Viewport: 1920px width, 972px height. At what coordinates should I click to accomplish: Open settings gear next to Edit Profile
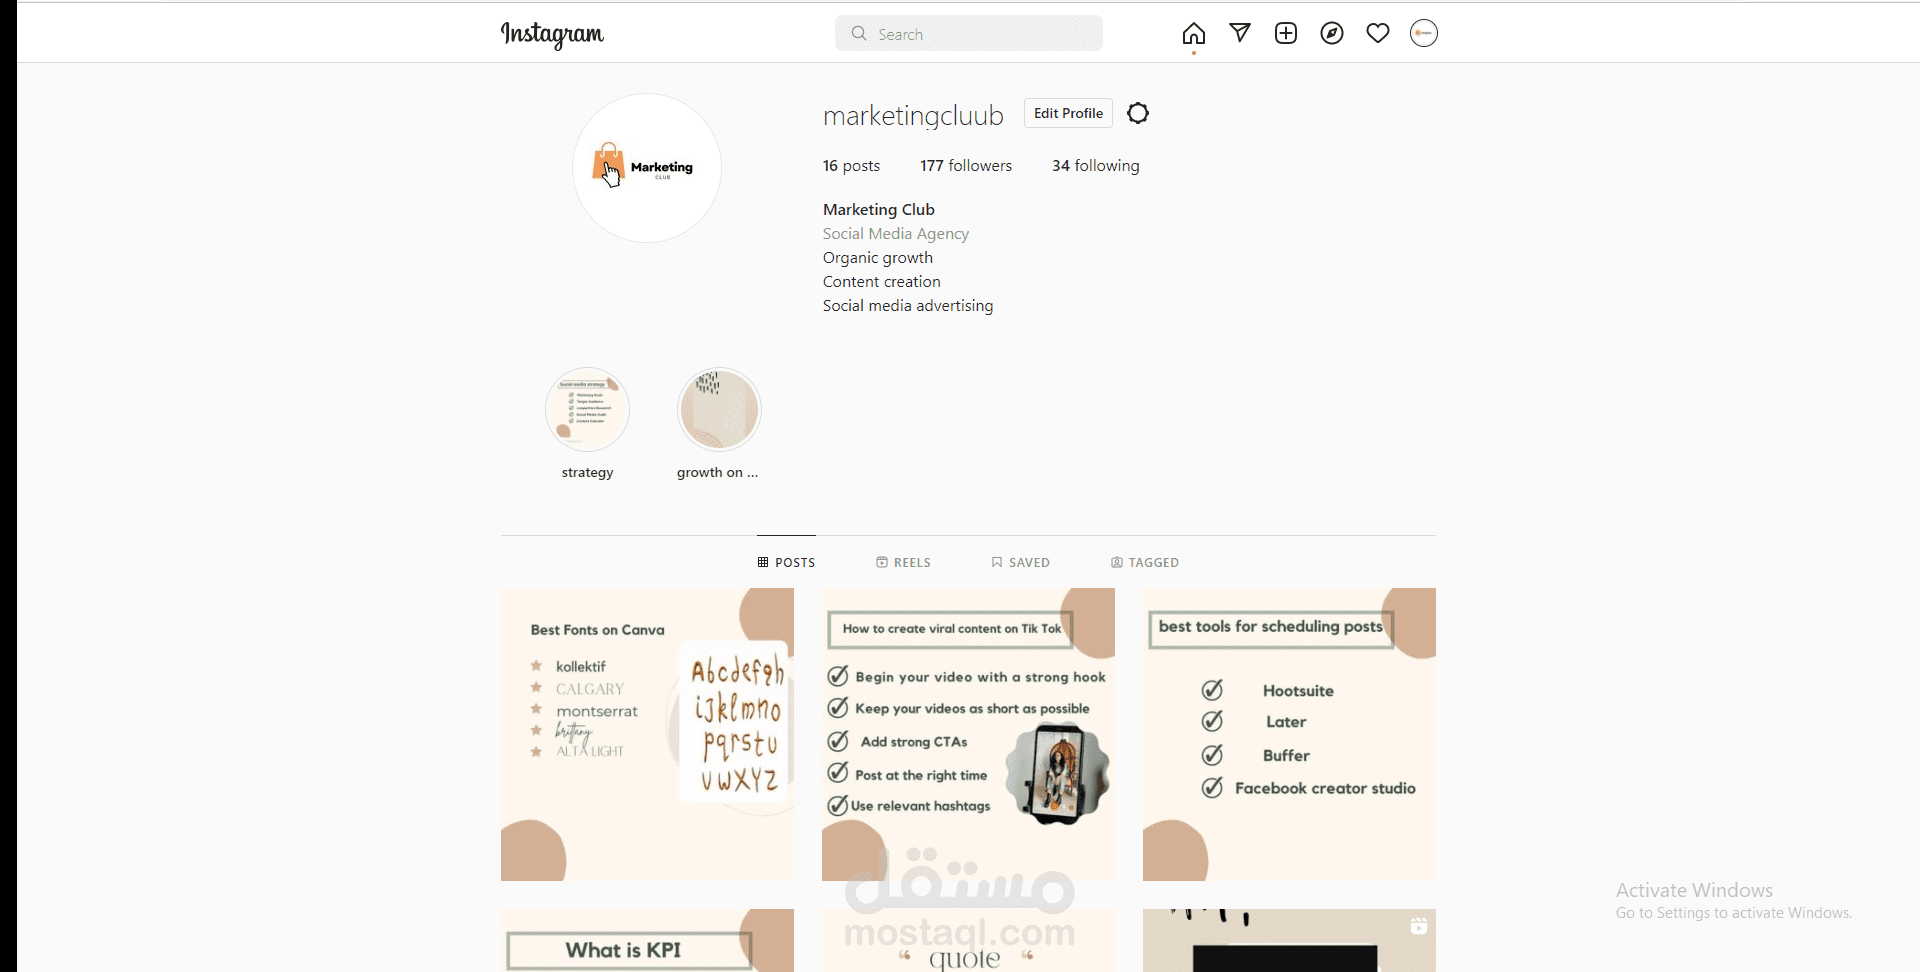pos(1138,113)
